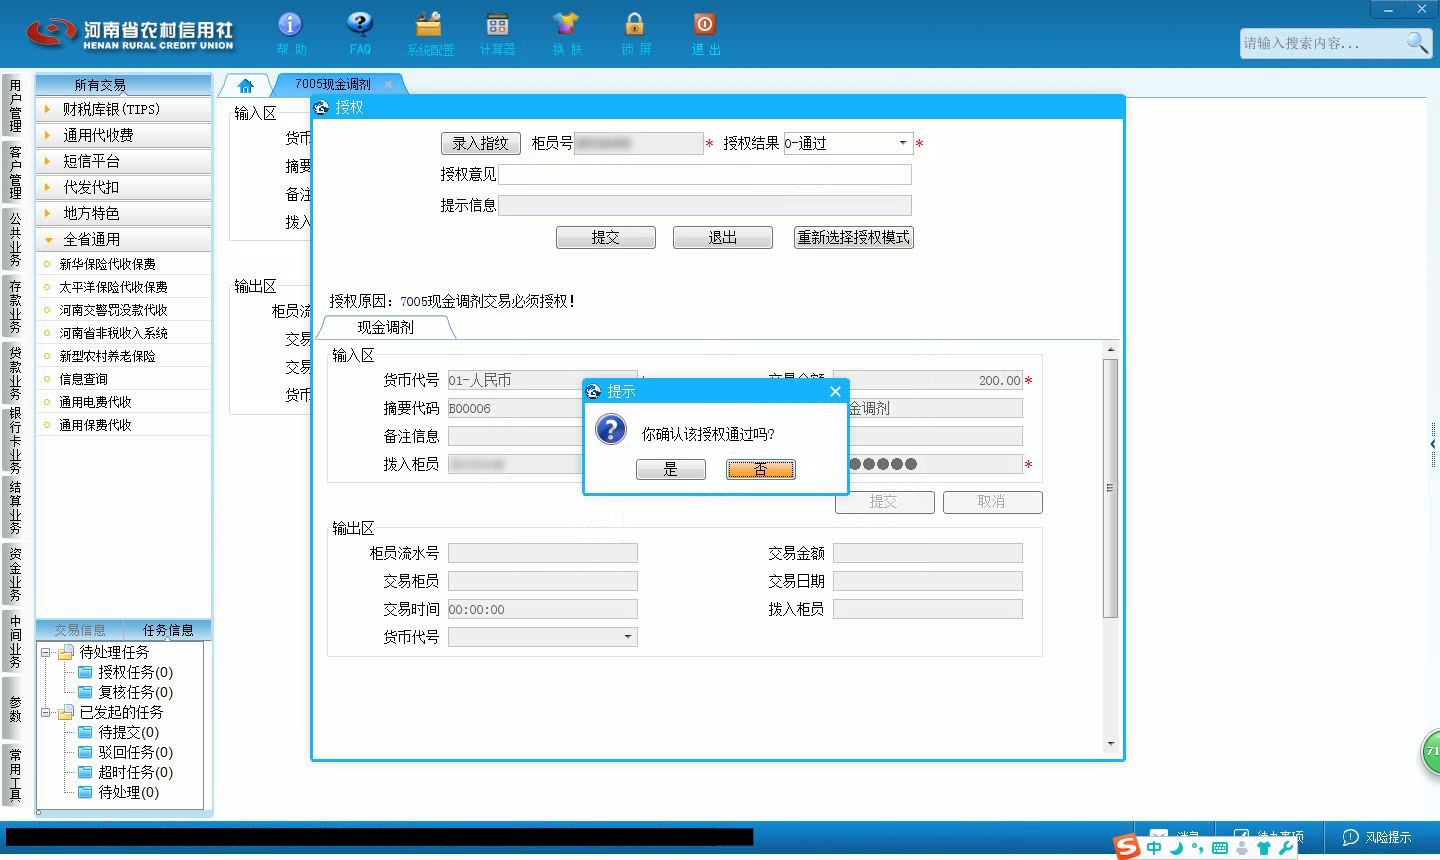Expand the 通用代收费 category

pos(124,135)
